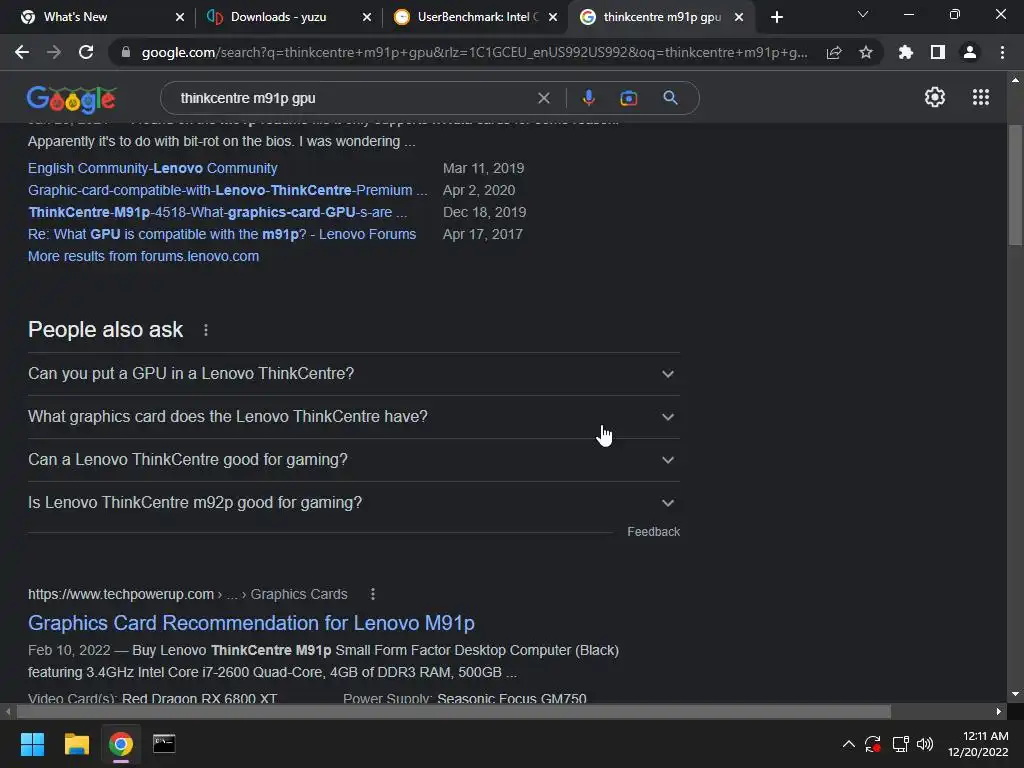Viewport: 1024px width, 768px height.
Task: Open terminal app on taskbar
Action: click(164, 744)
